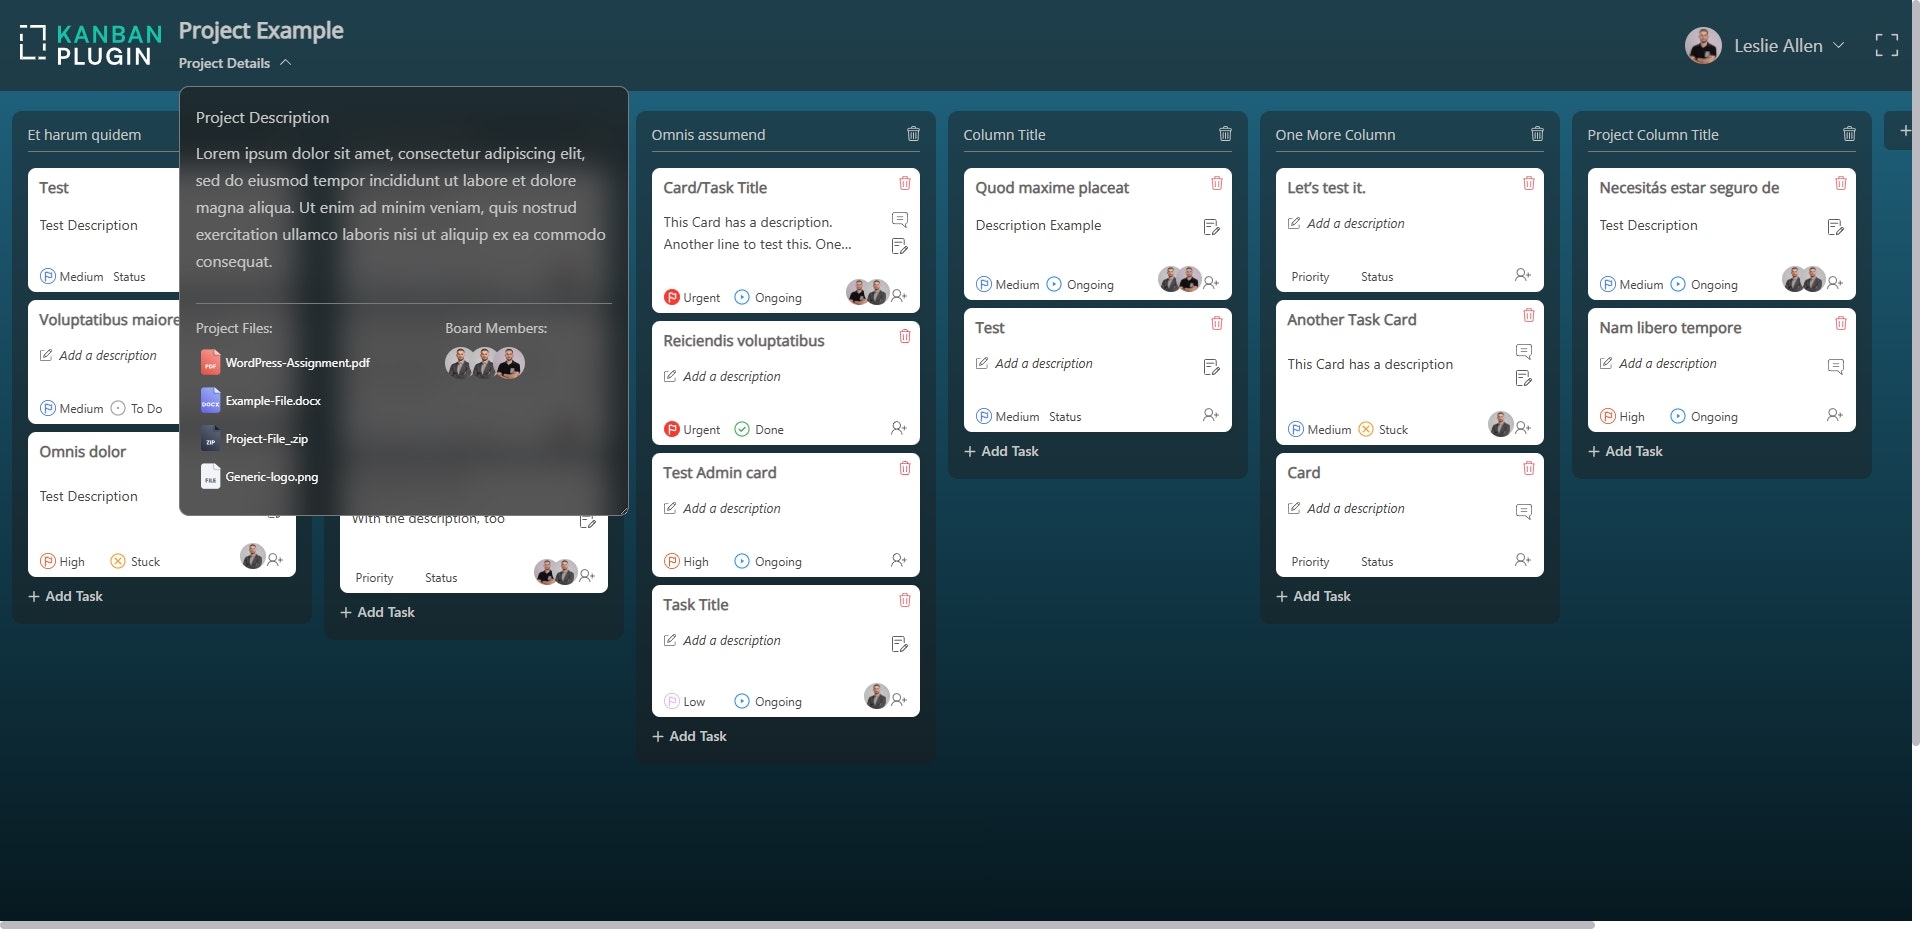The image size is (1920, 929).
Task: Open the Priority selector on Let's test it card
Action: tap(1310, 277)
